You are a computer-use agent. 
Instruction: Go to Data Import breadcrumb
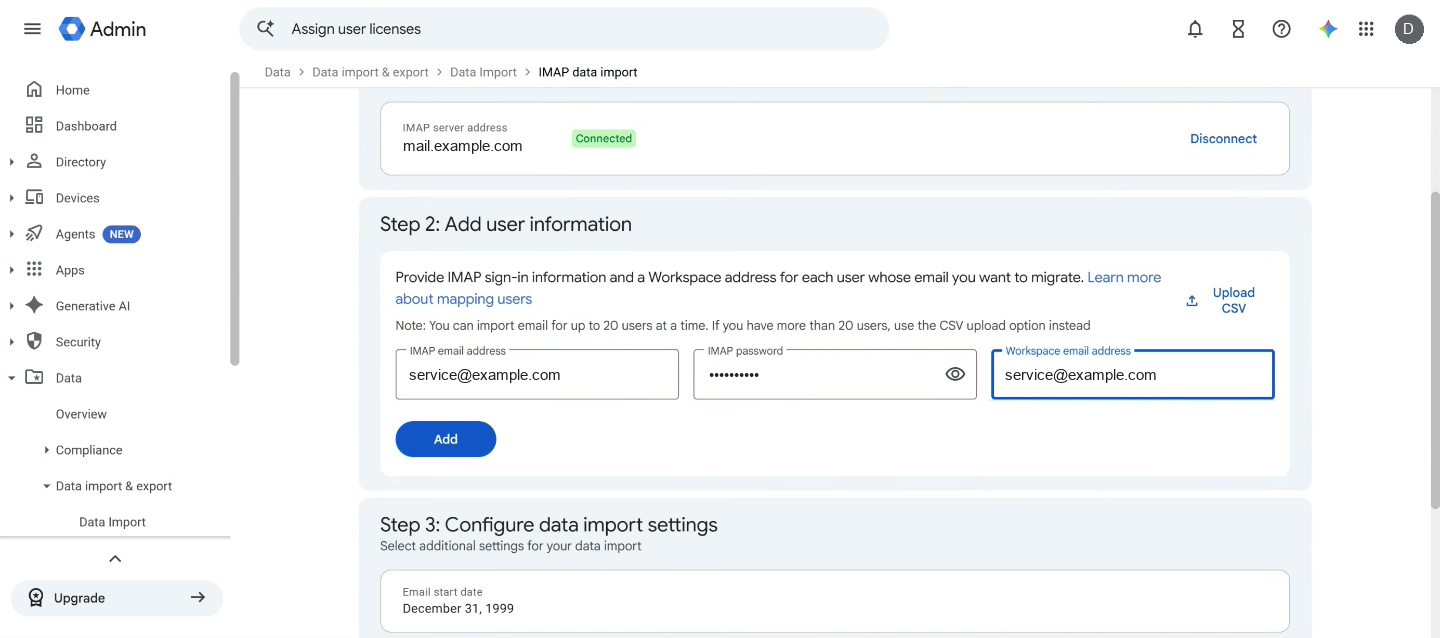coord(483,72)
